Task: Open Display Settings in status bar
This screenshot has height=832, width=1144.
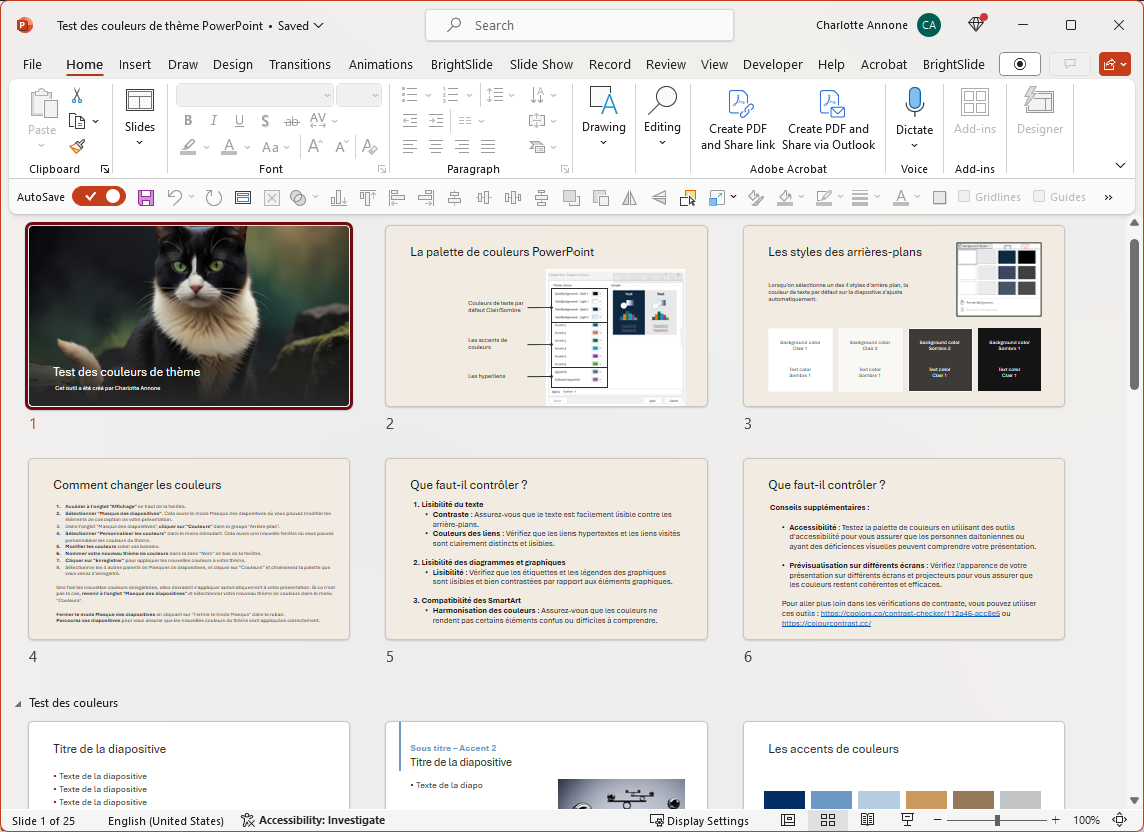Action: tap(699, 820)
